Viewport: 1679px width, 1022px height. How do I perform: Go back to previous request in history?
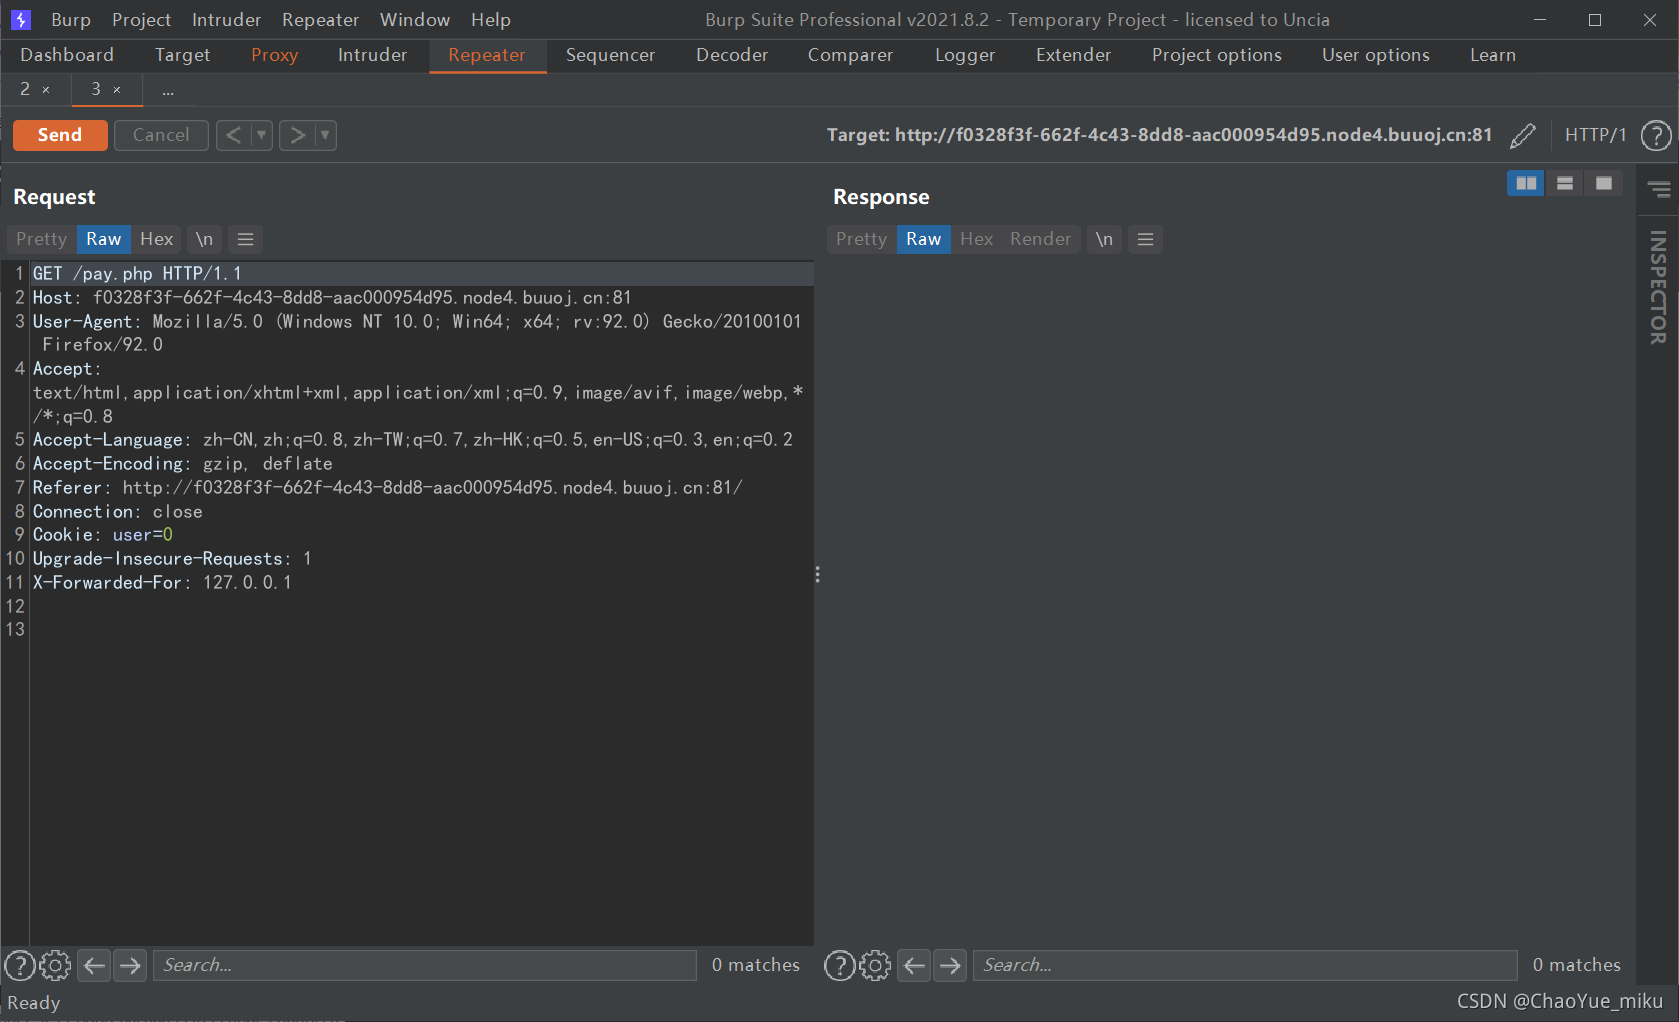point(233,135)
